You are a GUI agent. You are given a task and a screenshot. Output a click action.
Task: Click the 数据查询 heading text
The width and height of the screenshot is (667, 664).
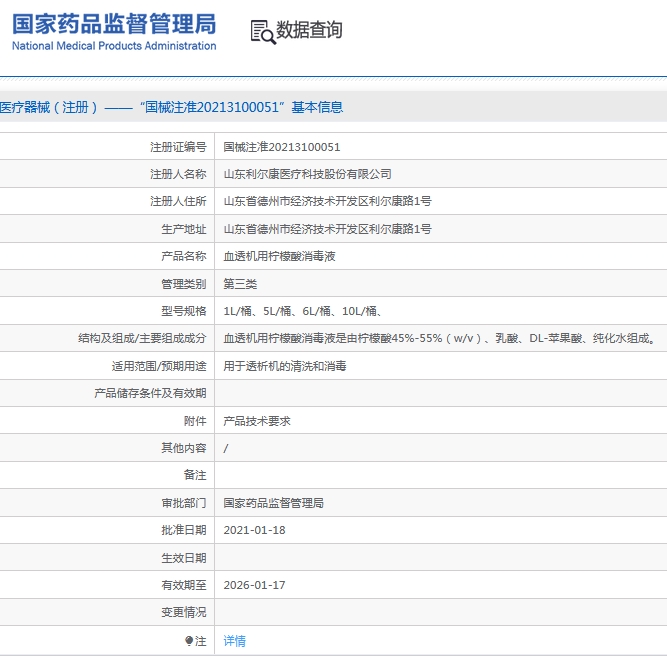pyautogui.click(x=309, y=30)
